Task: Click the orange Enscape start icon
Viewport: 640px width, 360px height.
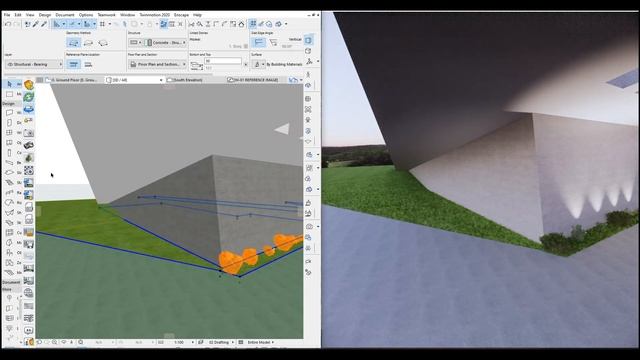Action: [29, 85]
